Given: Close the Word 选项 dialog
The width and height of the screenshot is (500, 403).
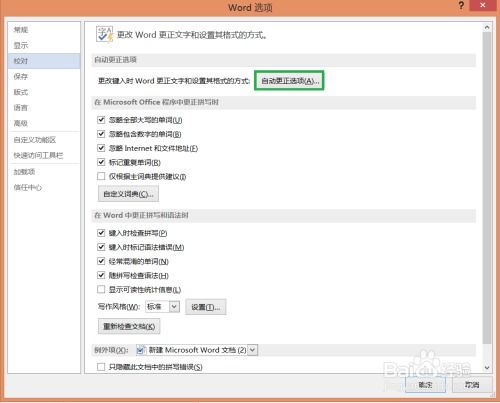Looking at the screenshot, I should tap(482, 6).
